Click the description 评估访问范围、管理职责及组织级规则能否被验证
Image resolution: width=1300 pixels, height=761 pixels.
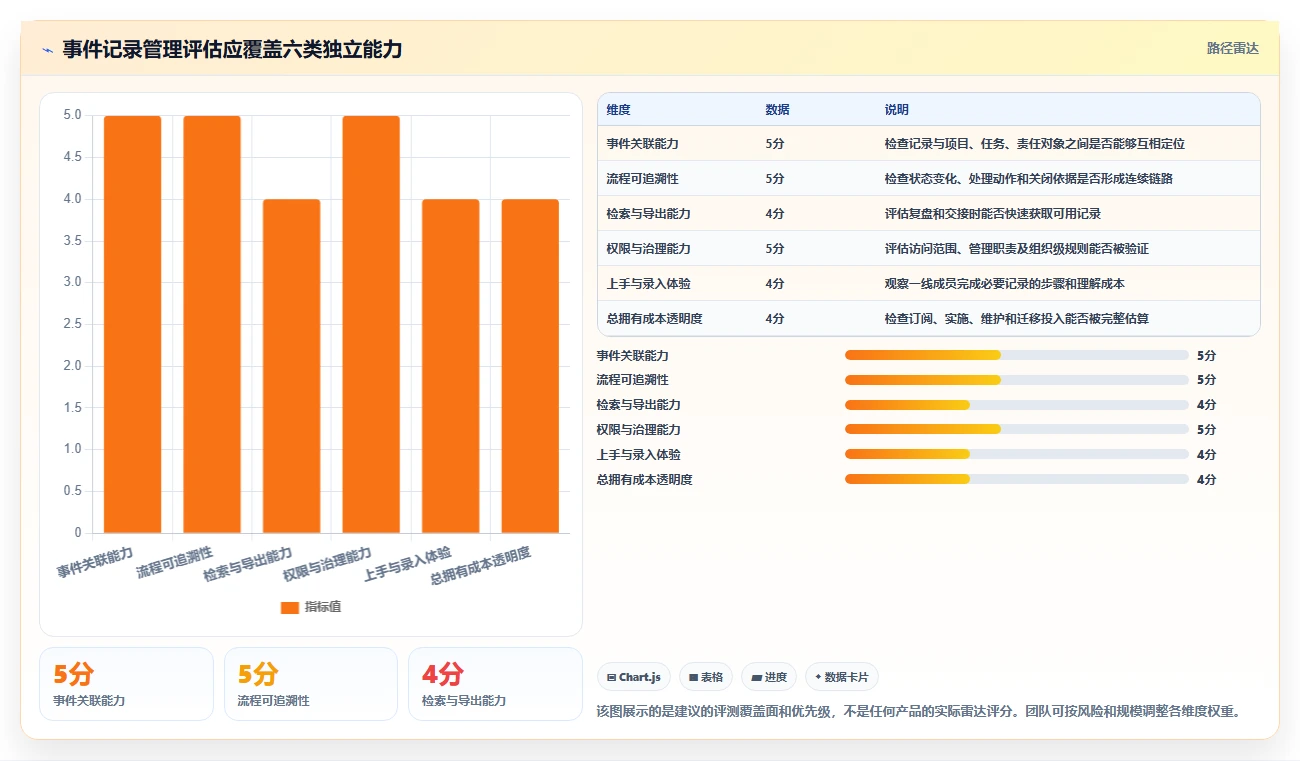[1016, 249]
